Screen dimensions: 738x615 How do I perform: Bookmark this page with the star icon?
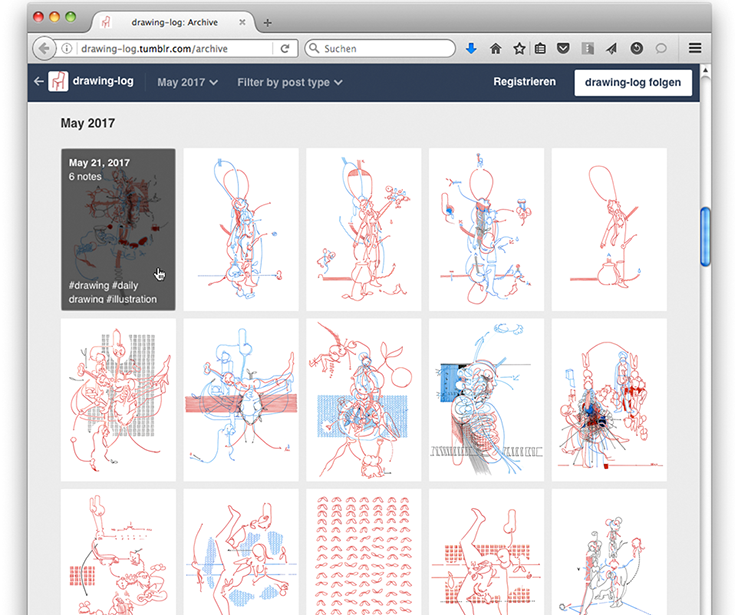point(519,48)
